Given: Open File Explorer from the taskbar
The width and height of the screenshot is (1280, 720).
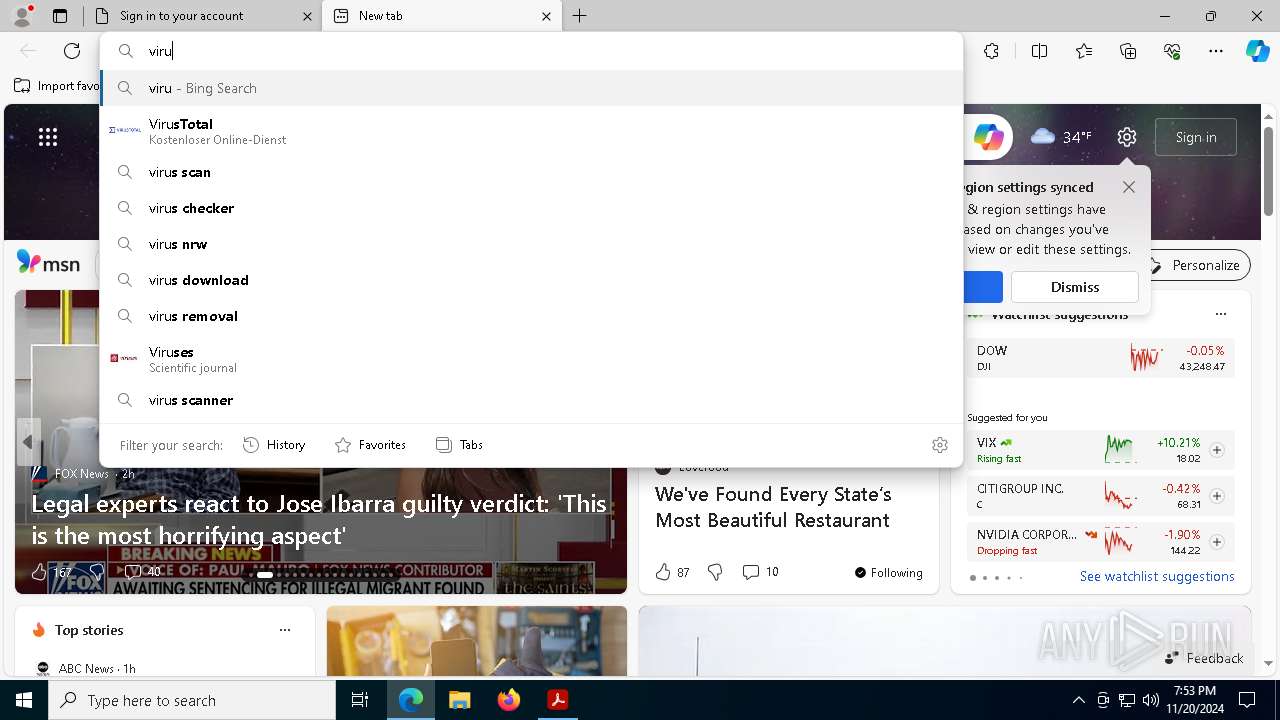Looking at the screenshot, I should [x=460, y=700].
